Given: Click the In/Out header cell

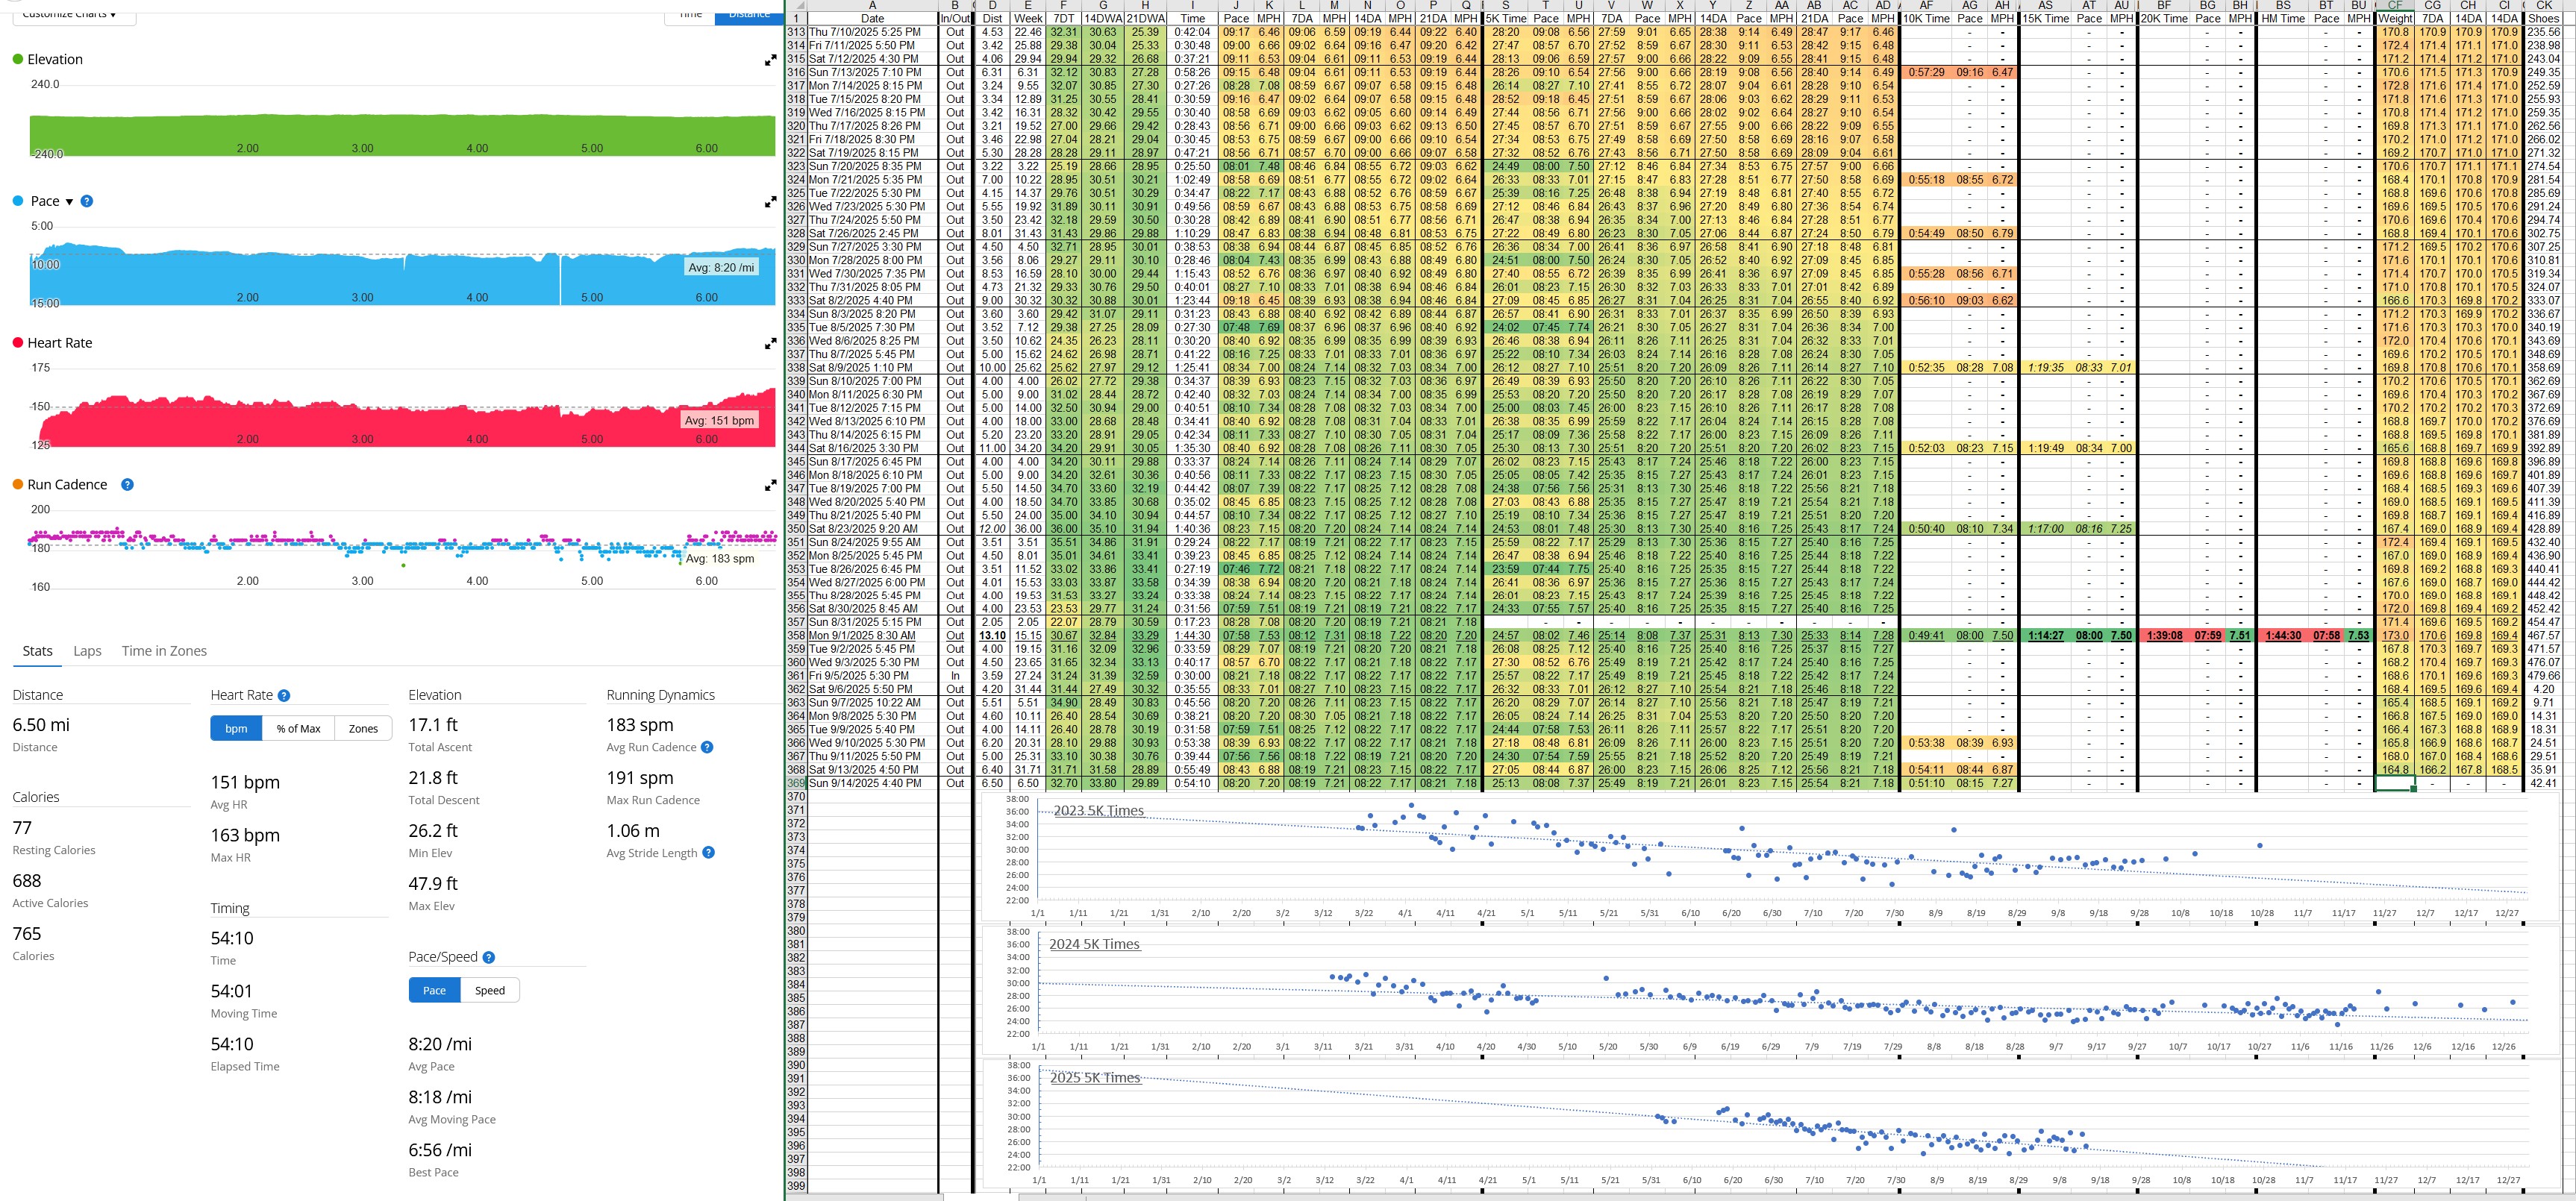Looking at the screenshot, I should 955,18.
